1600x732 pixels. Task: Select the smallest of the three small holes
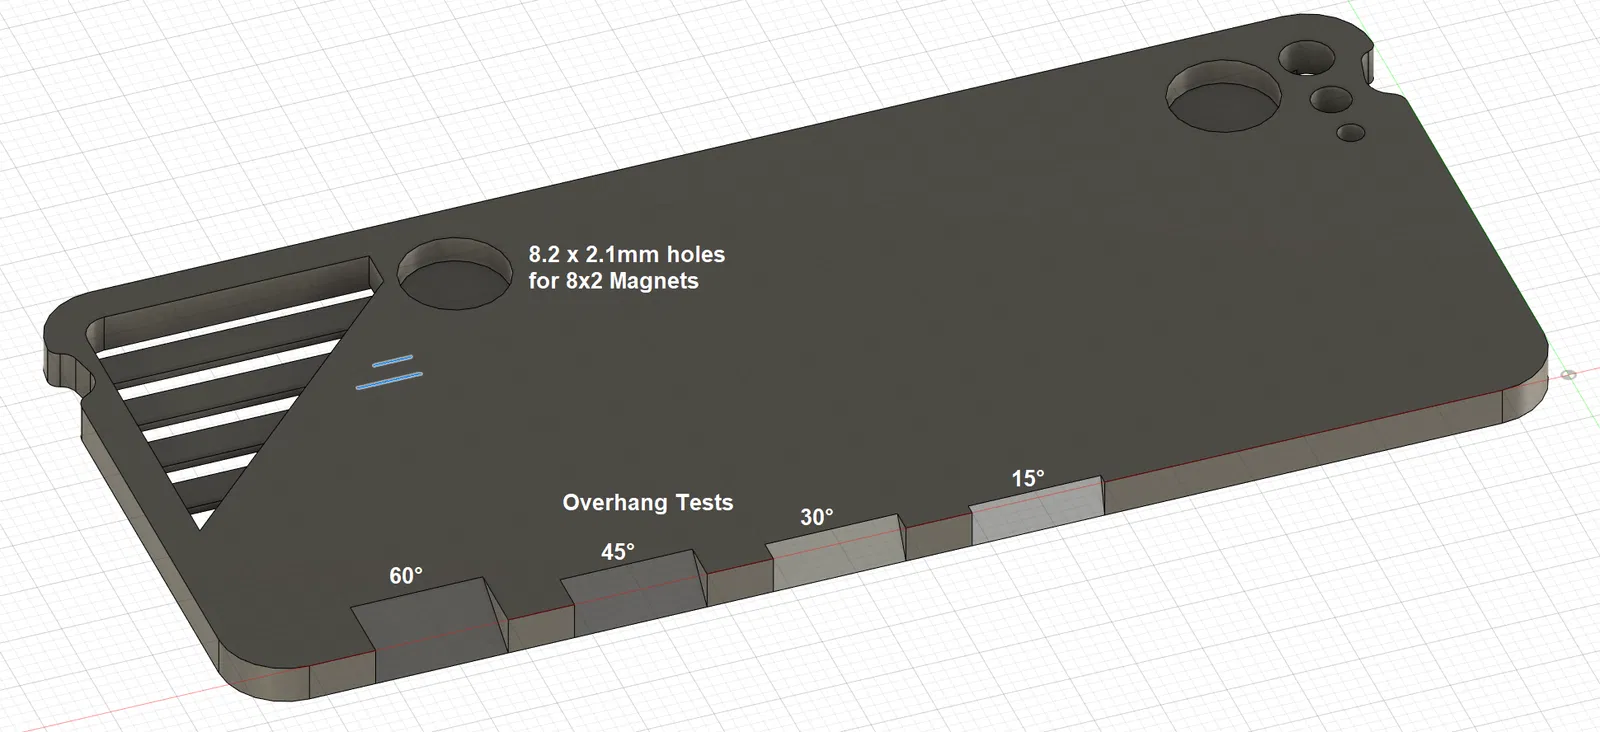[1351, 132]
